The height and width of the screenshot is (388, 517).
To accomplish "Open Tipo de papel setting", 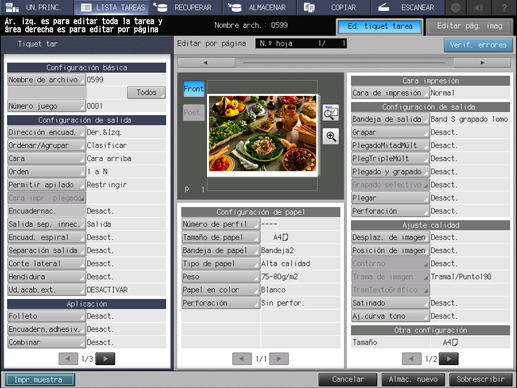I will (221, 263).
